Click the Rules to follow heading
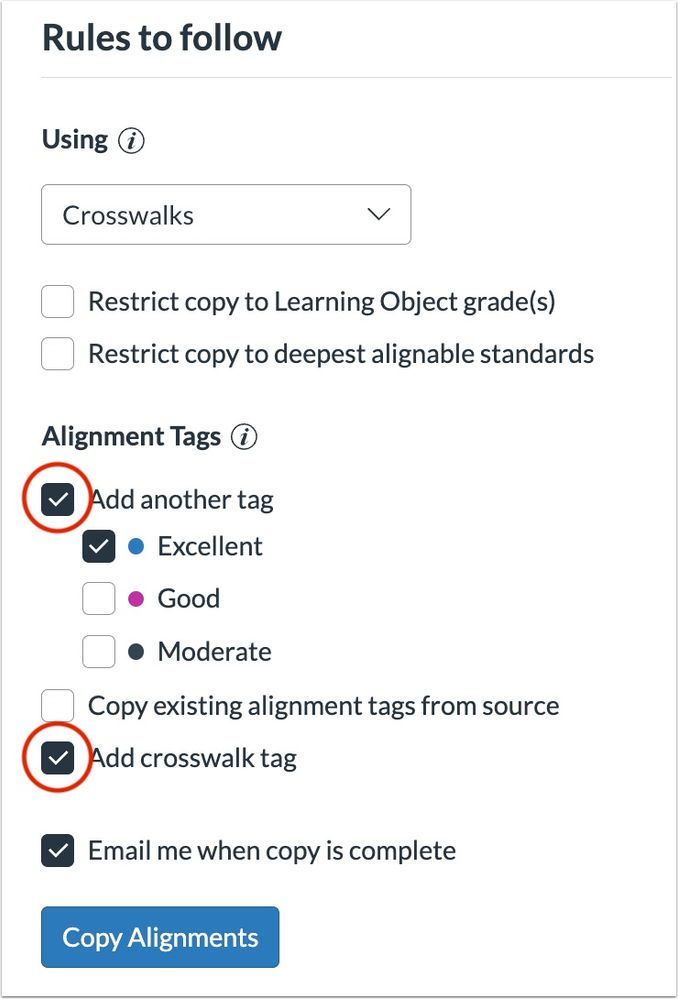Image resolution: width=678 pixels, height=999 pixels. 162,38
